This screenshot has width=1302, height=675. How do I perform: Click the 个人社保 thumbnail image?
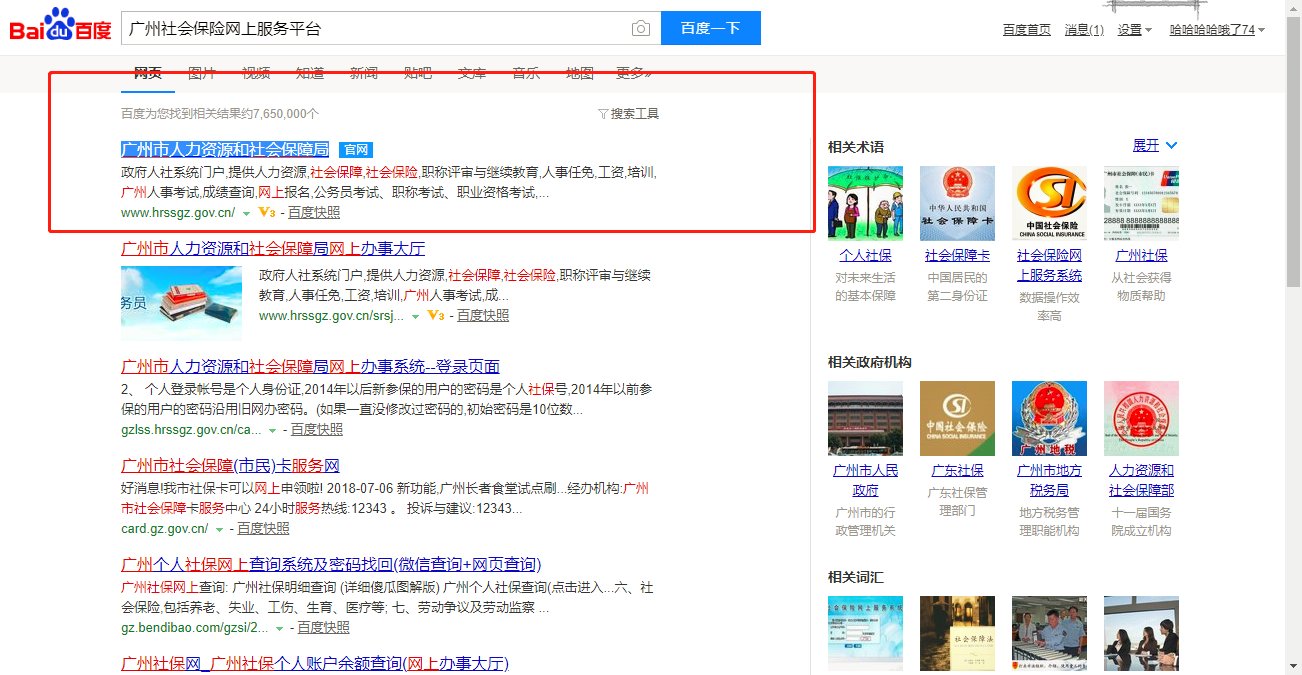865,201
